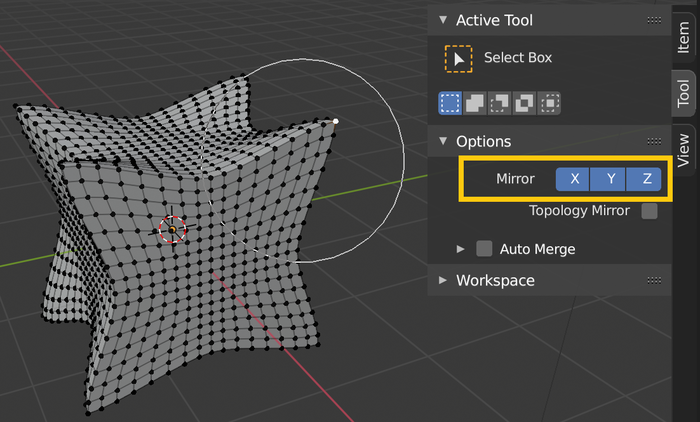Choose the Set New Selection mode
The height and width of the screenshot is (422, 700).
(449, 102)
